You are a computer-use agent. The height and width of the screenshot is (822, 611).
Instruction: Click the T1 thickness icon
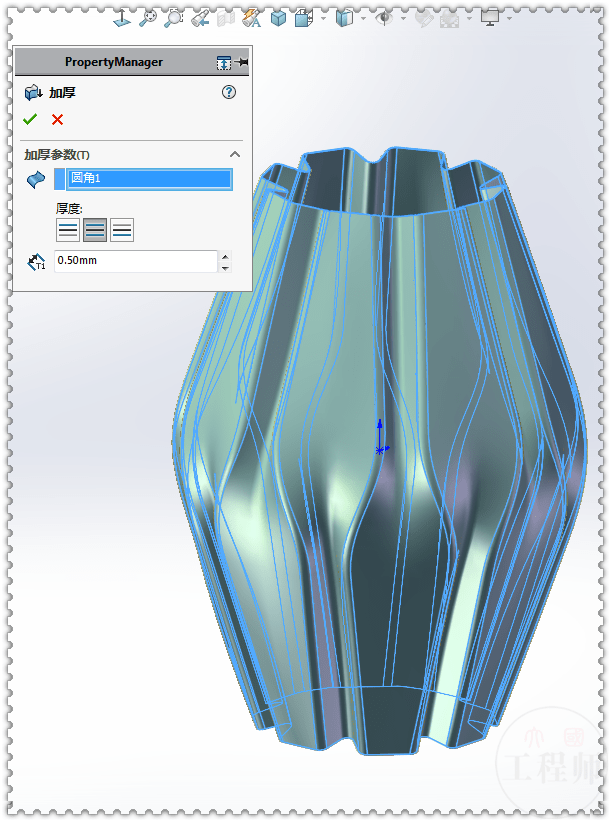point(37,262)
